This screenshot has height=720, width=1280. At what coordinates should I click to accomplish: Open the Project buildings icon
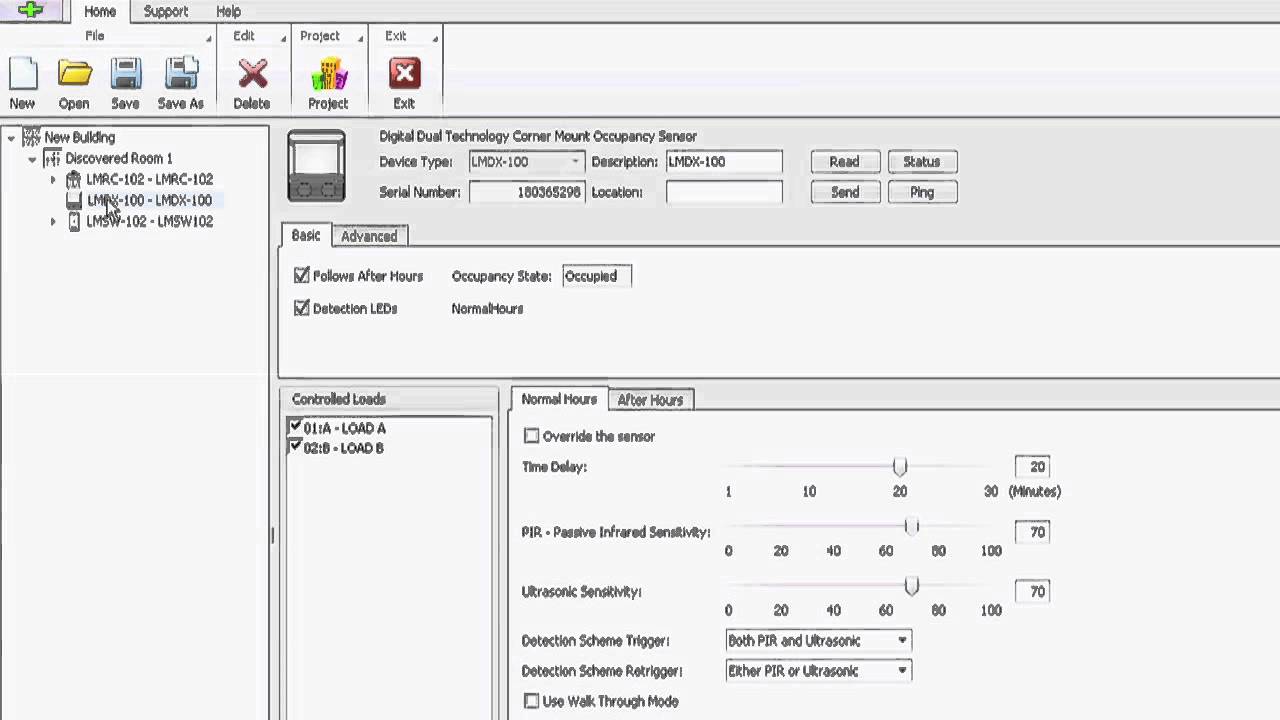point(328,74)
